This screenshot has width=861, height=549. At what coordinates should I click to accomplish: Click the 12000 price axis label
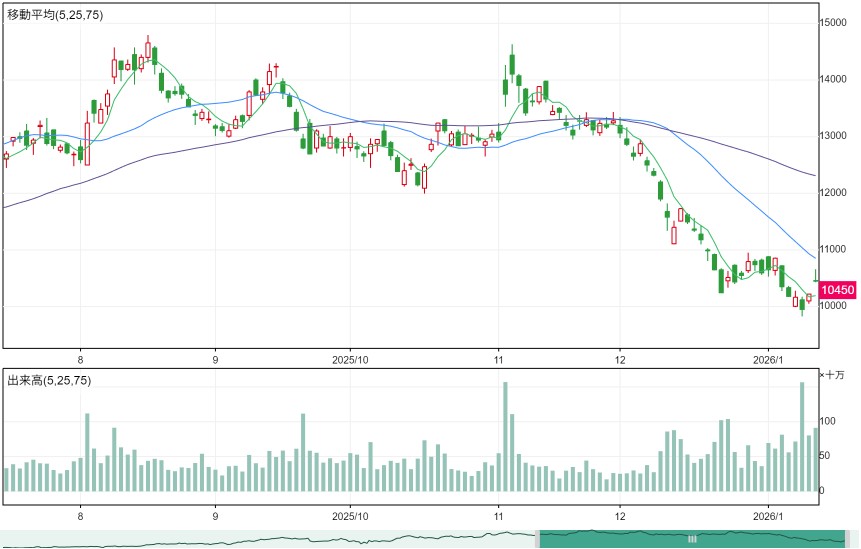(832, 193)
